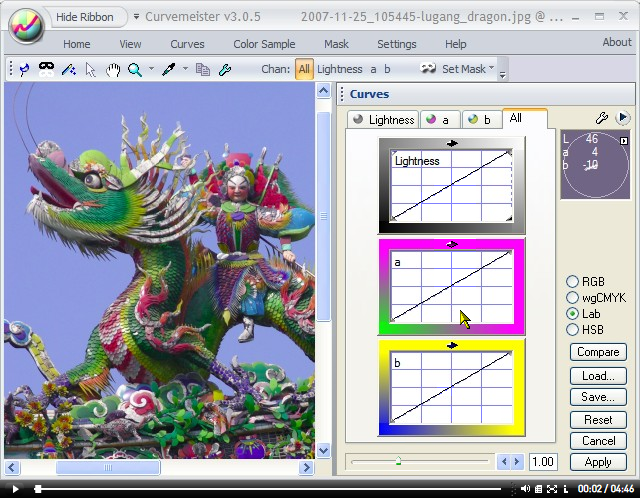
Task: Click the Curvemeister round application logo button
Action: click(x=26, y=24)
